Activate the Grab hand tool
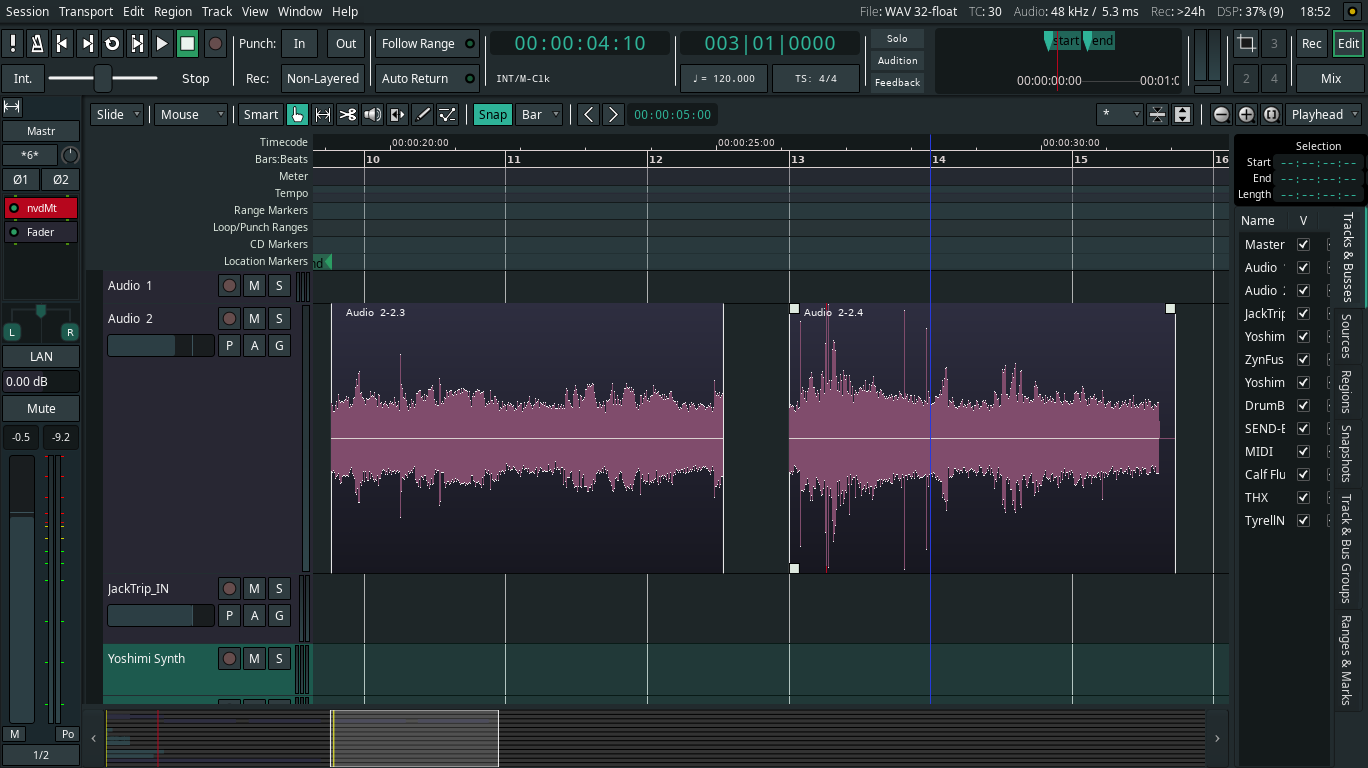Screen dimensions: 1368x768 297,114
